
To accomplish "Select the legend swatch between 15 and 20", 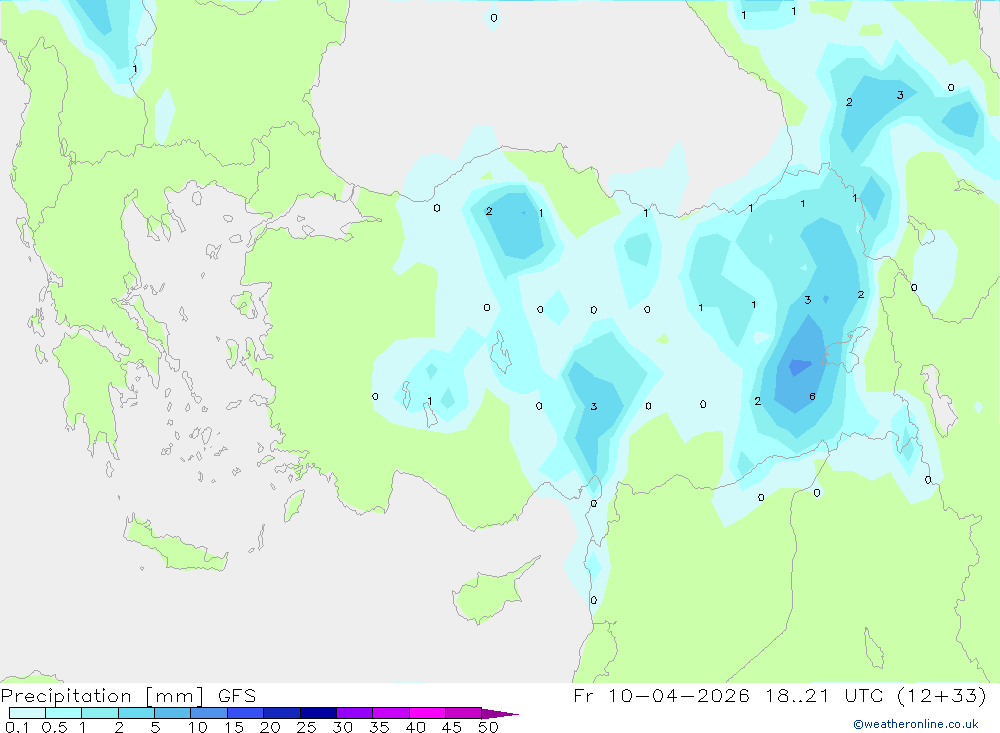I will point(246,713).
